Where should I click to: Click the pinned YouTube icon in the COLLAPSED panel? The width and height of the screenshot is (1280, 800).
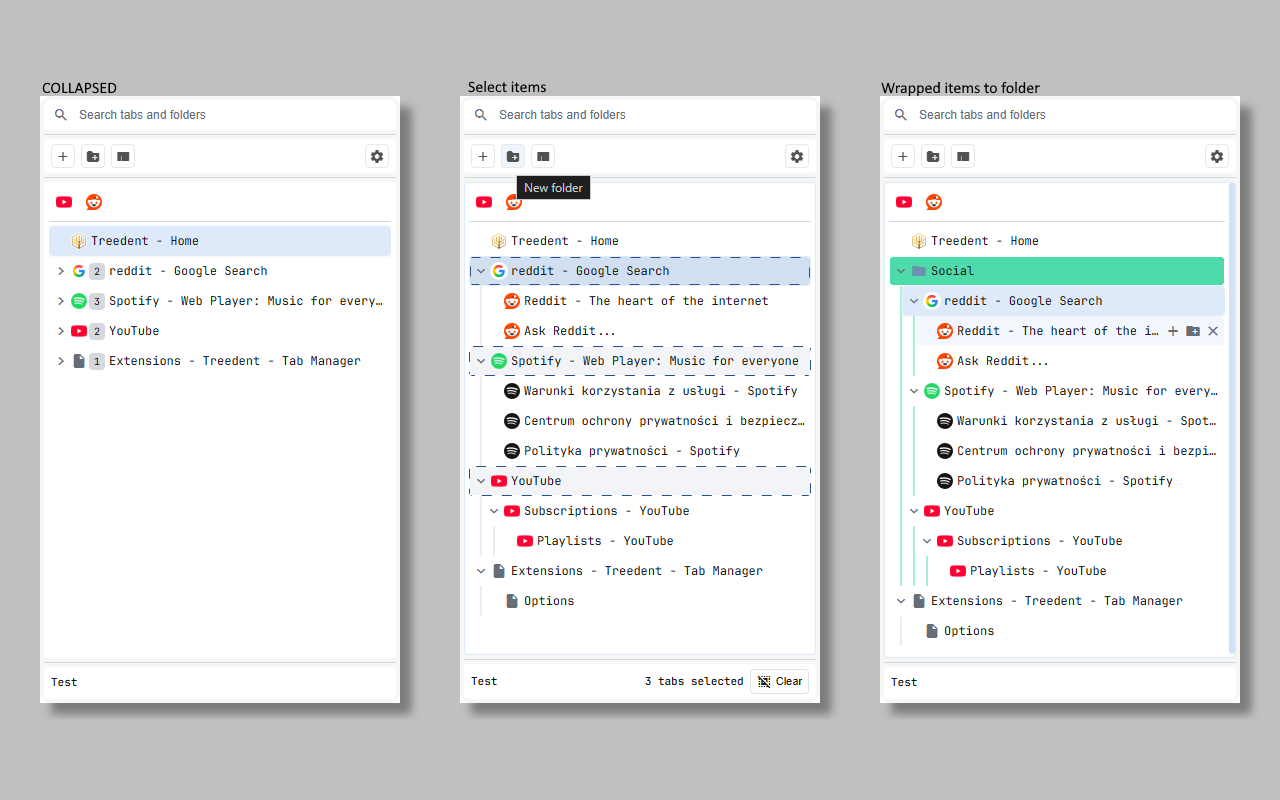pos(64,202)
